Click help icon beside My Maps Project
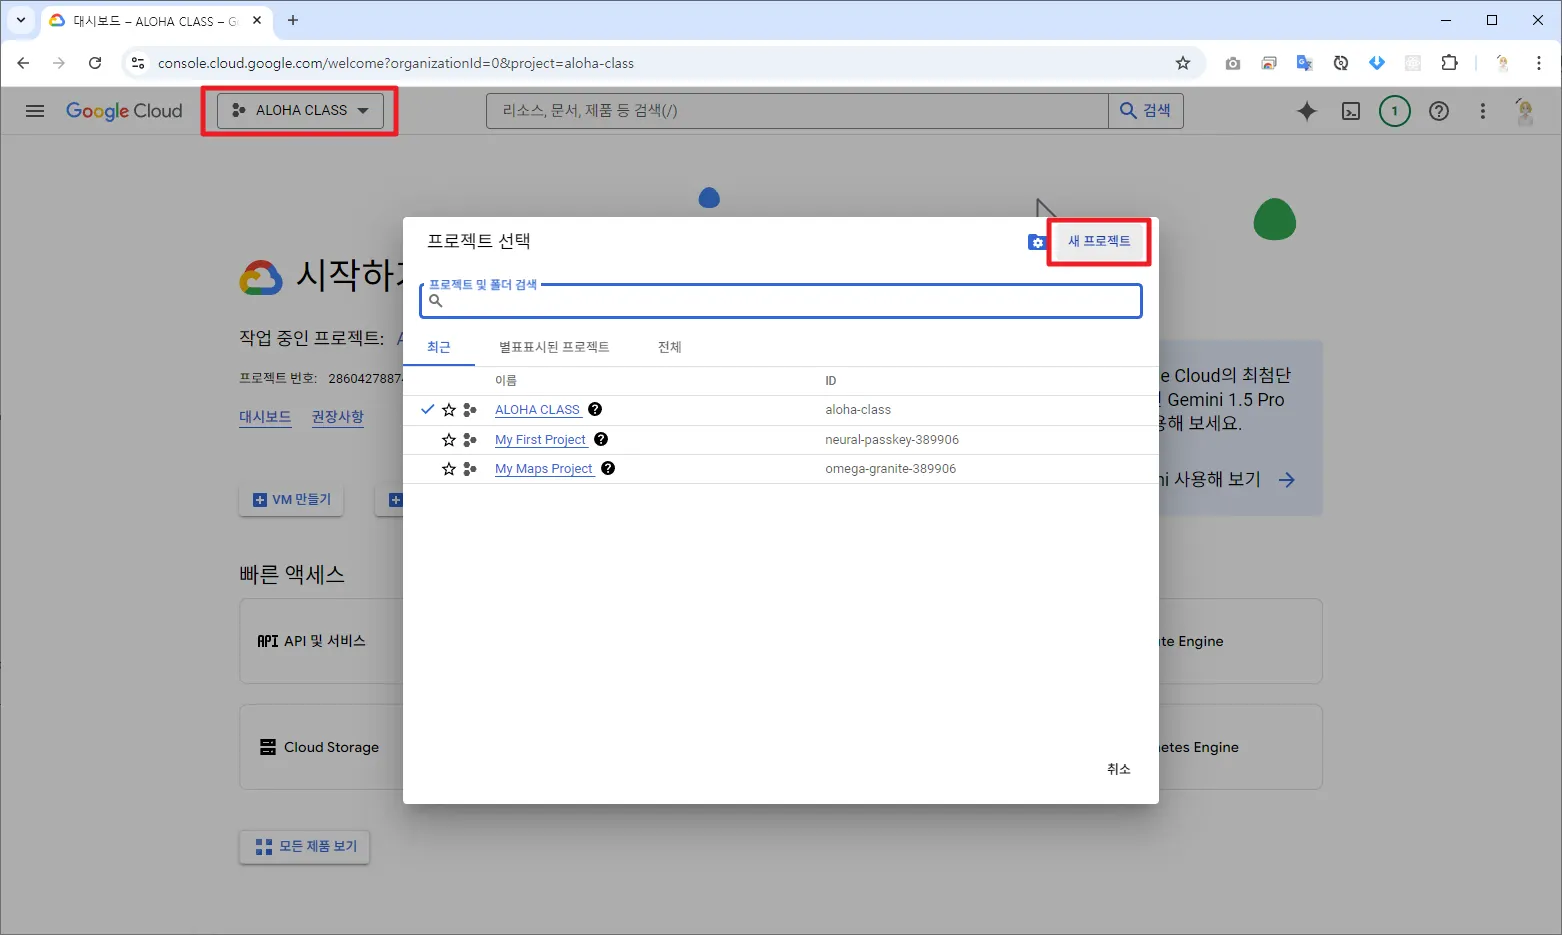Viewport: 1562px width, 935px height. point(608,468)
